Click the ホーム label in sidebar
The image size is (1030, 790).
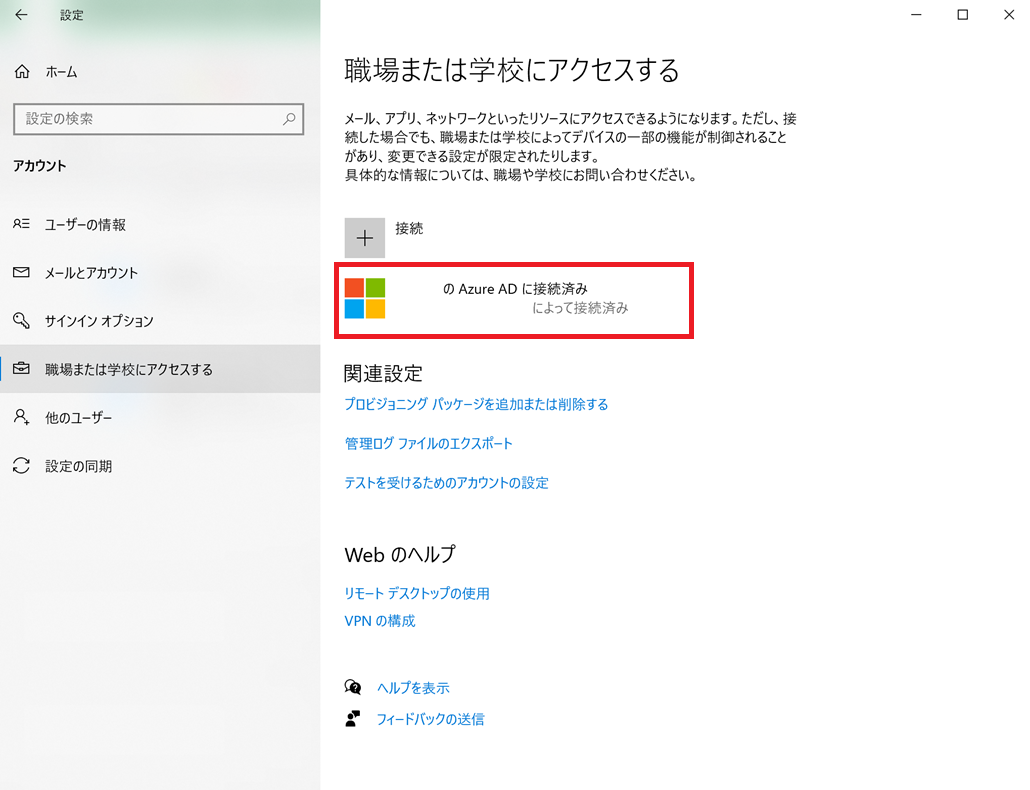(61, 72)
